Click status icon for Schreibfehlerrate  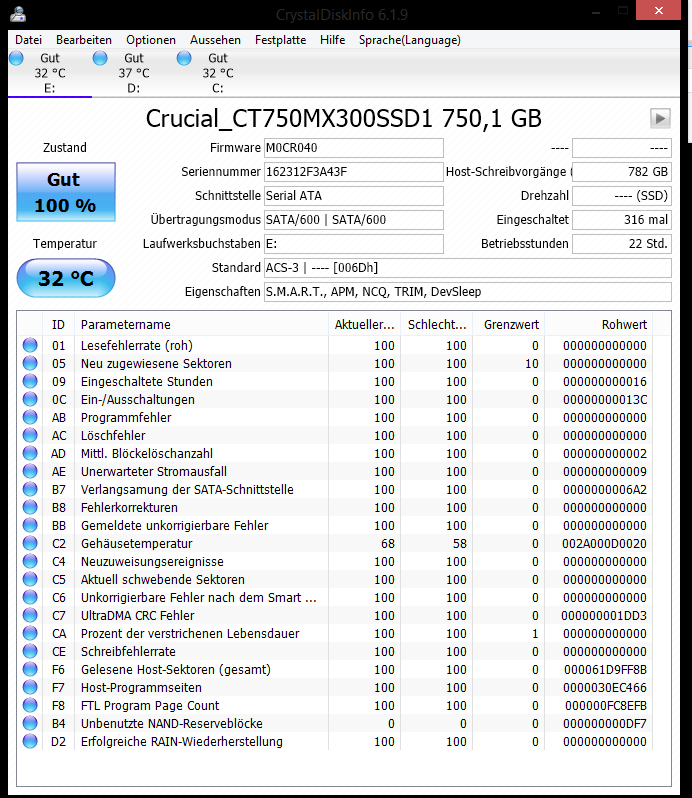point(30,651)
